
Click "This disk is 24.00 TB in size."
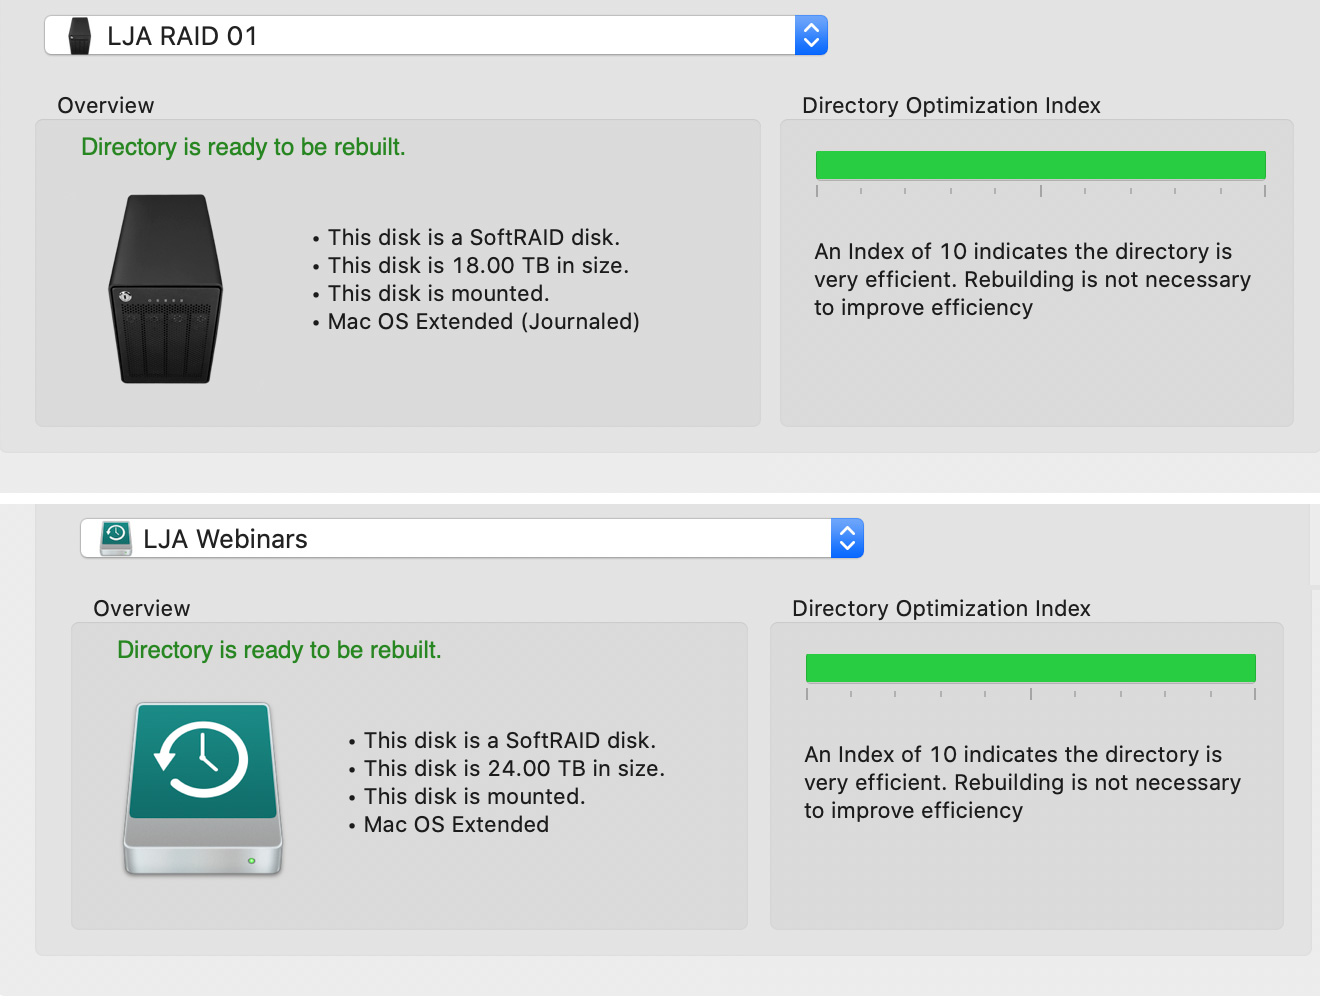tap(514, 769)
